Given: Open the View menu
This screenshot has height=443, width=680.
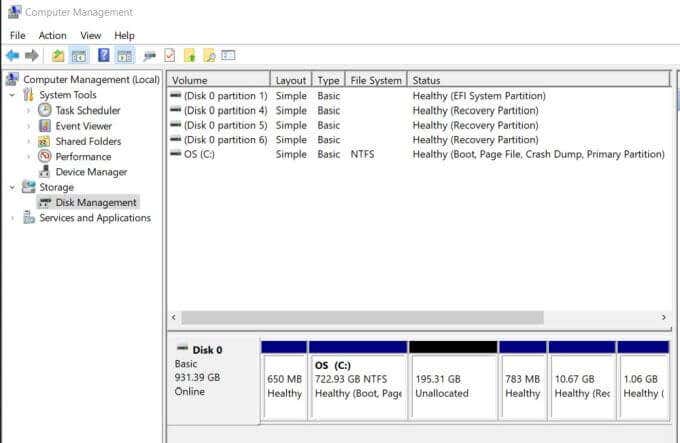Looking at the screenshot, I should coord(91,36).
